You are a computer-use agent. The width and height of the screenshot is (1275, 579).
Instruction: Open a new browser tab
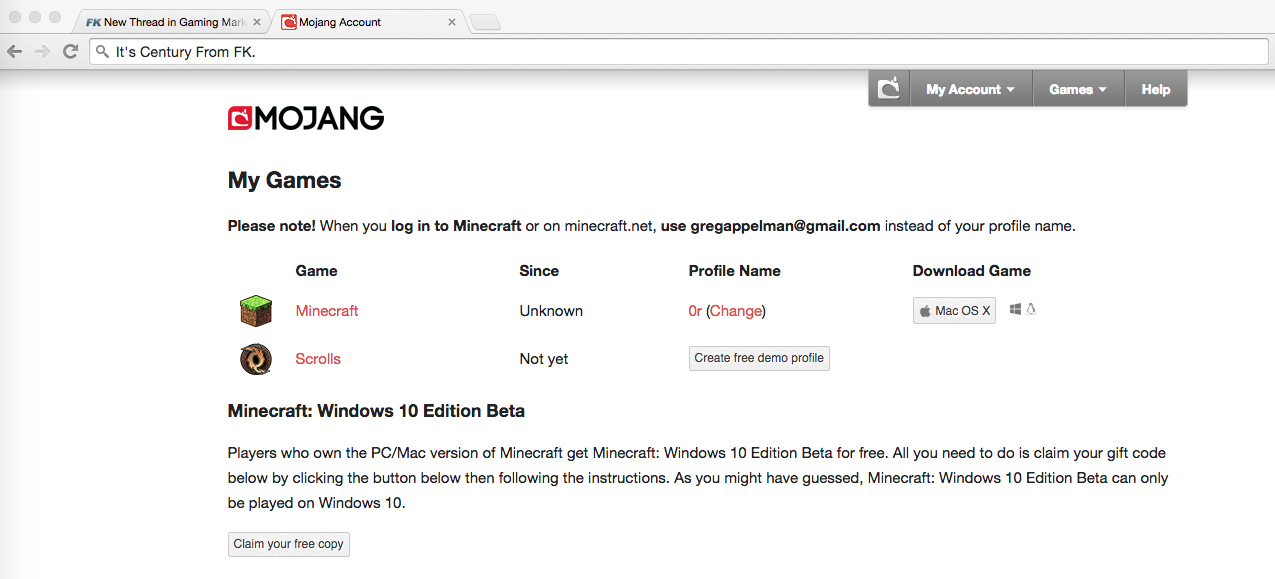pyautogui.click(x=485, y=23)
